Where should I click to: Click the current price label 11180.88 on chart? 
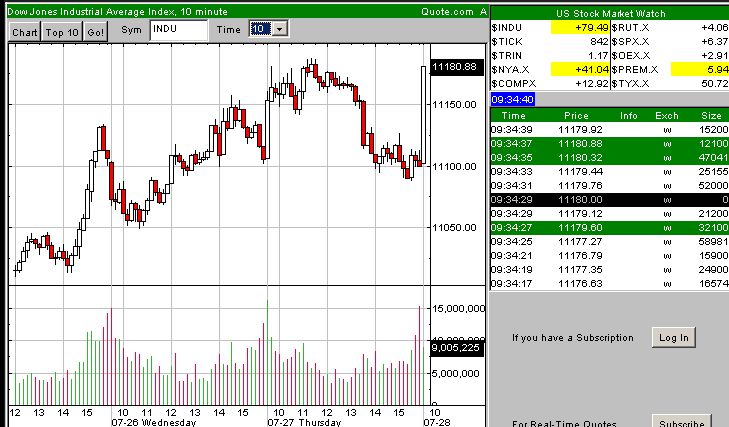click(x=457, y=67)
